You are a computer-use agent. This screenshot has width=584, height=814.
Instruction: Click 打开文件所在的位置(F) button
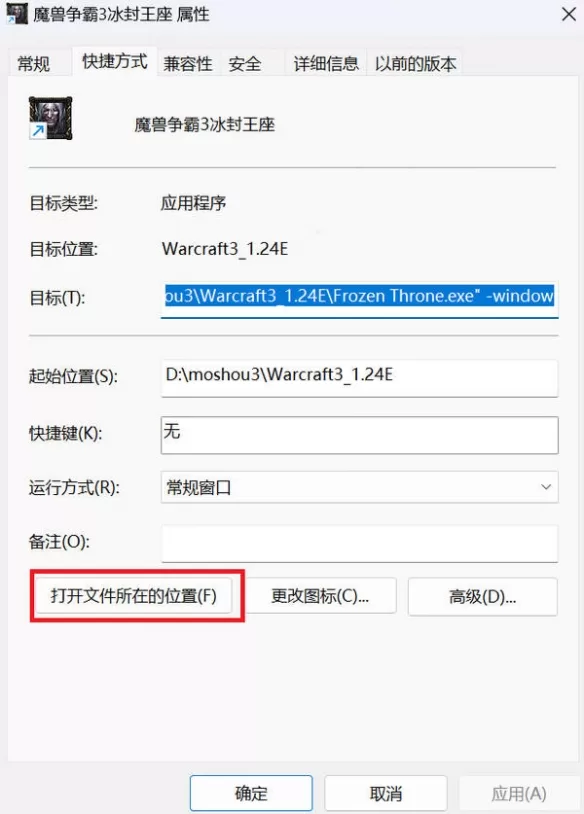(133, 595)
